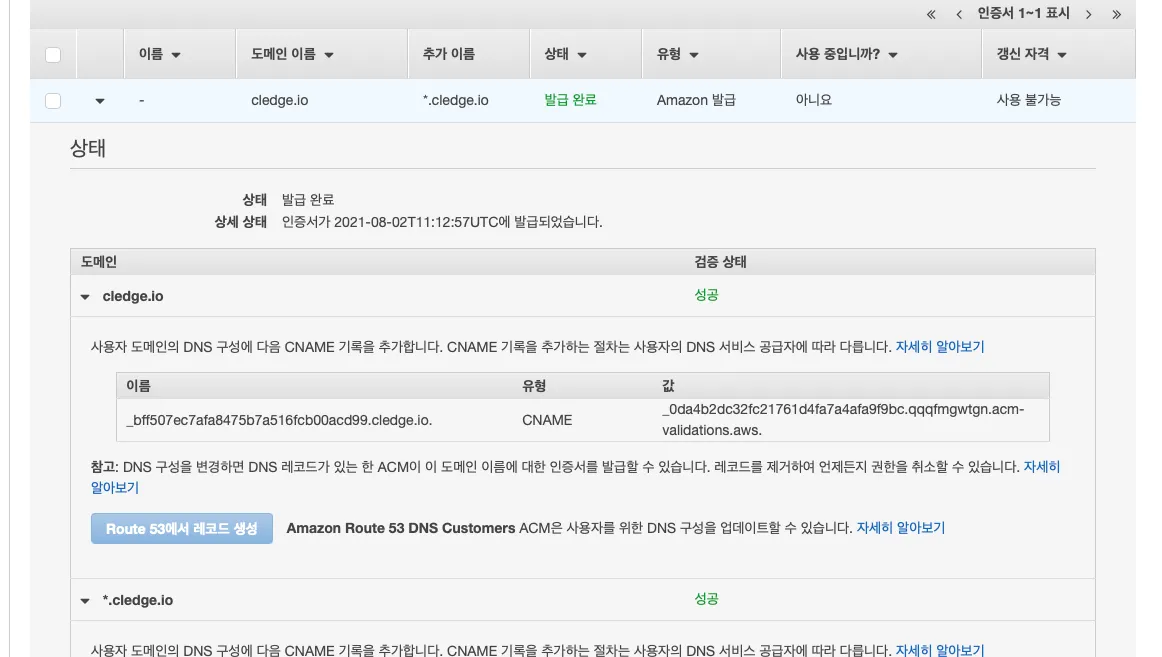Viewport: 1162px width, 657px height.
Task: Select the cledge.io certificate row checkbox
Action: pos(53,100)
